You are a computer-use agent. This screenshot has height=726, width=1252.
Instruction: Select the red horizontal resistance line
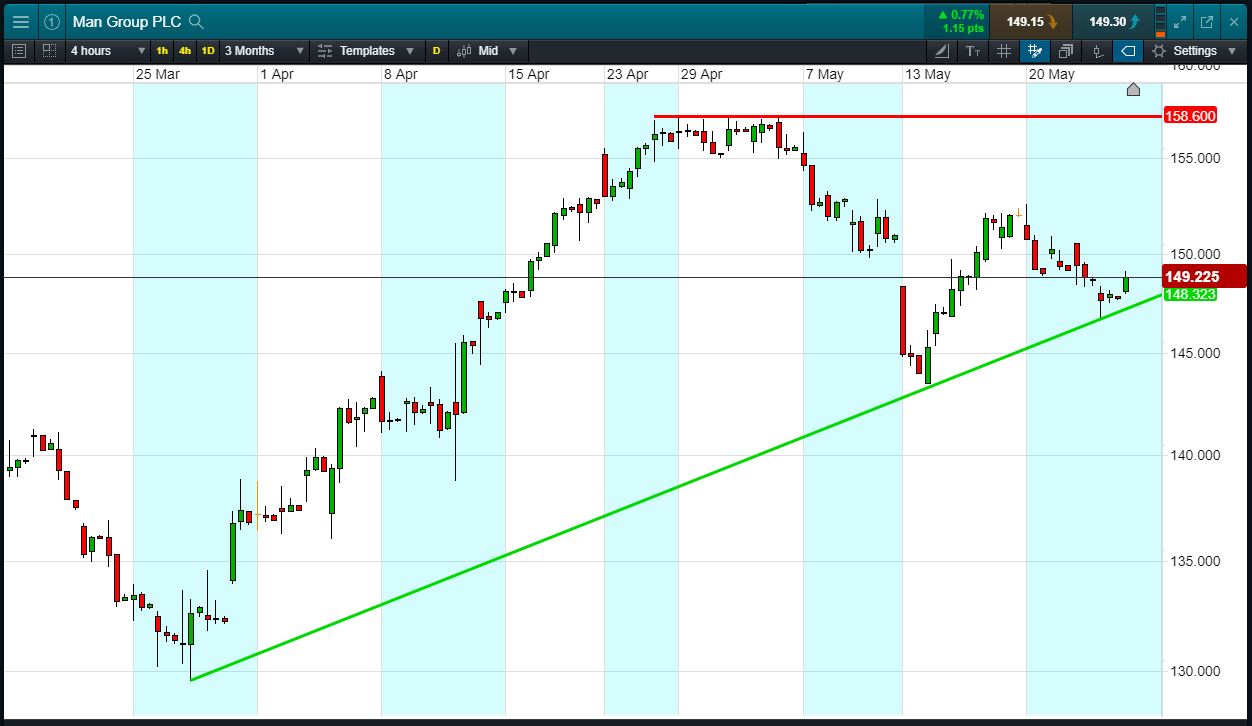(x=909, y=117)
